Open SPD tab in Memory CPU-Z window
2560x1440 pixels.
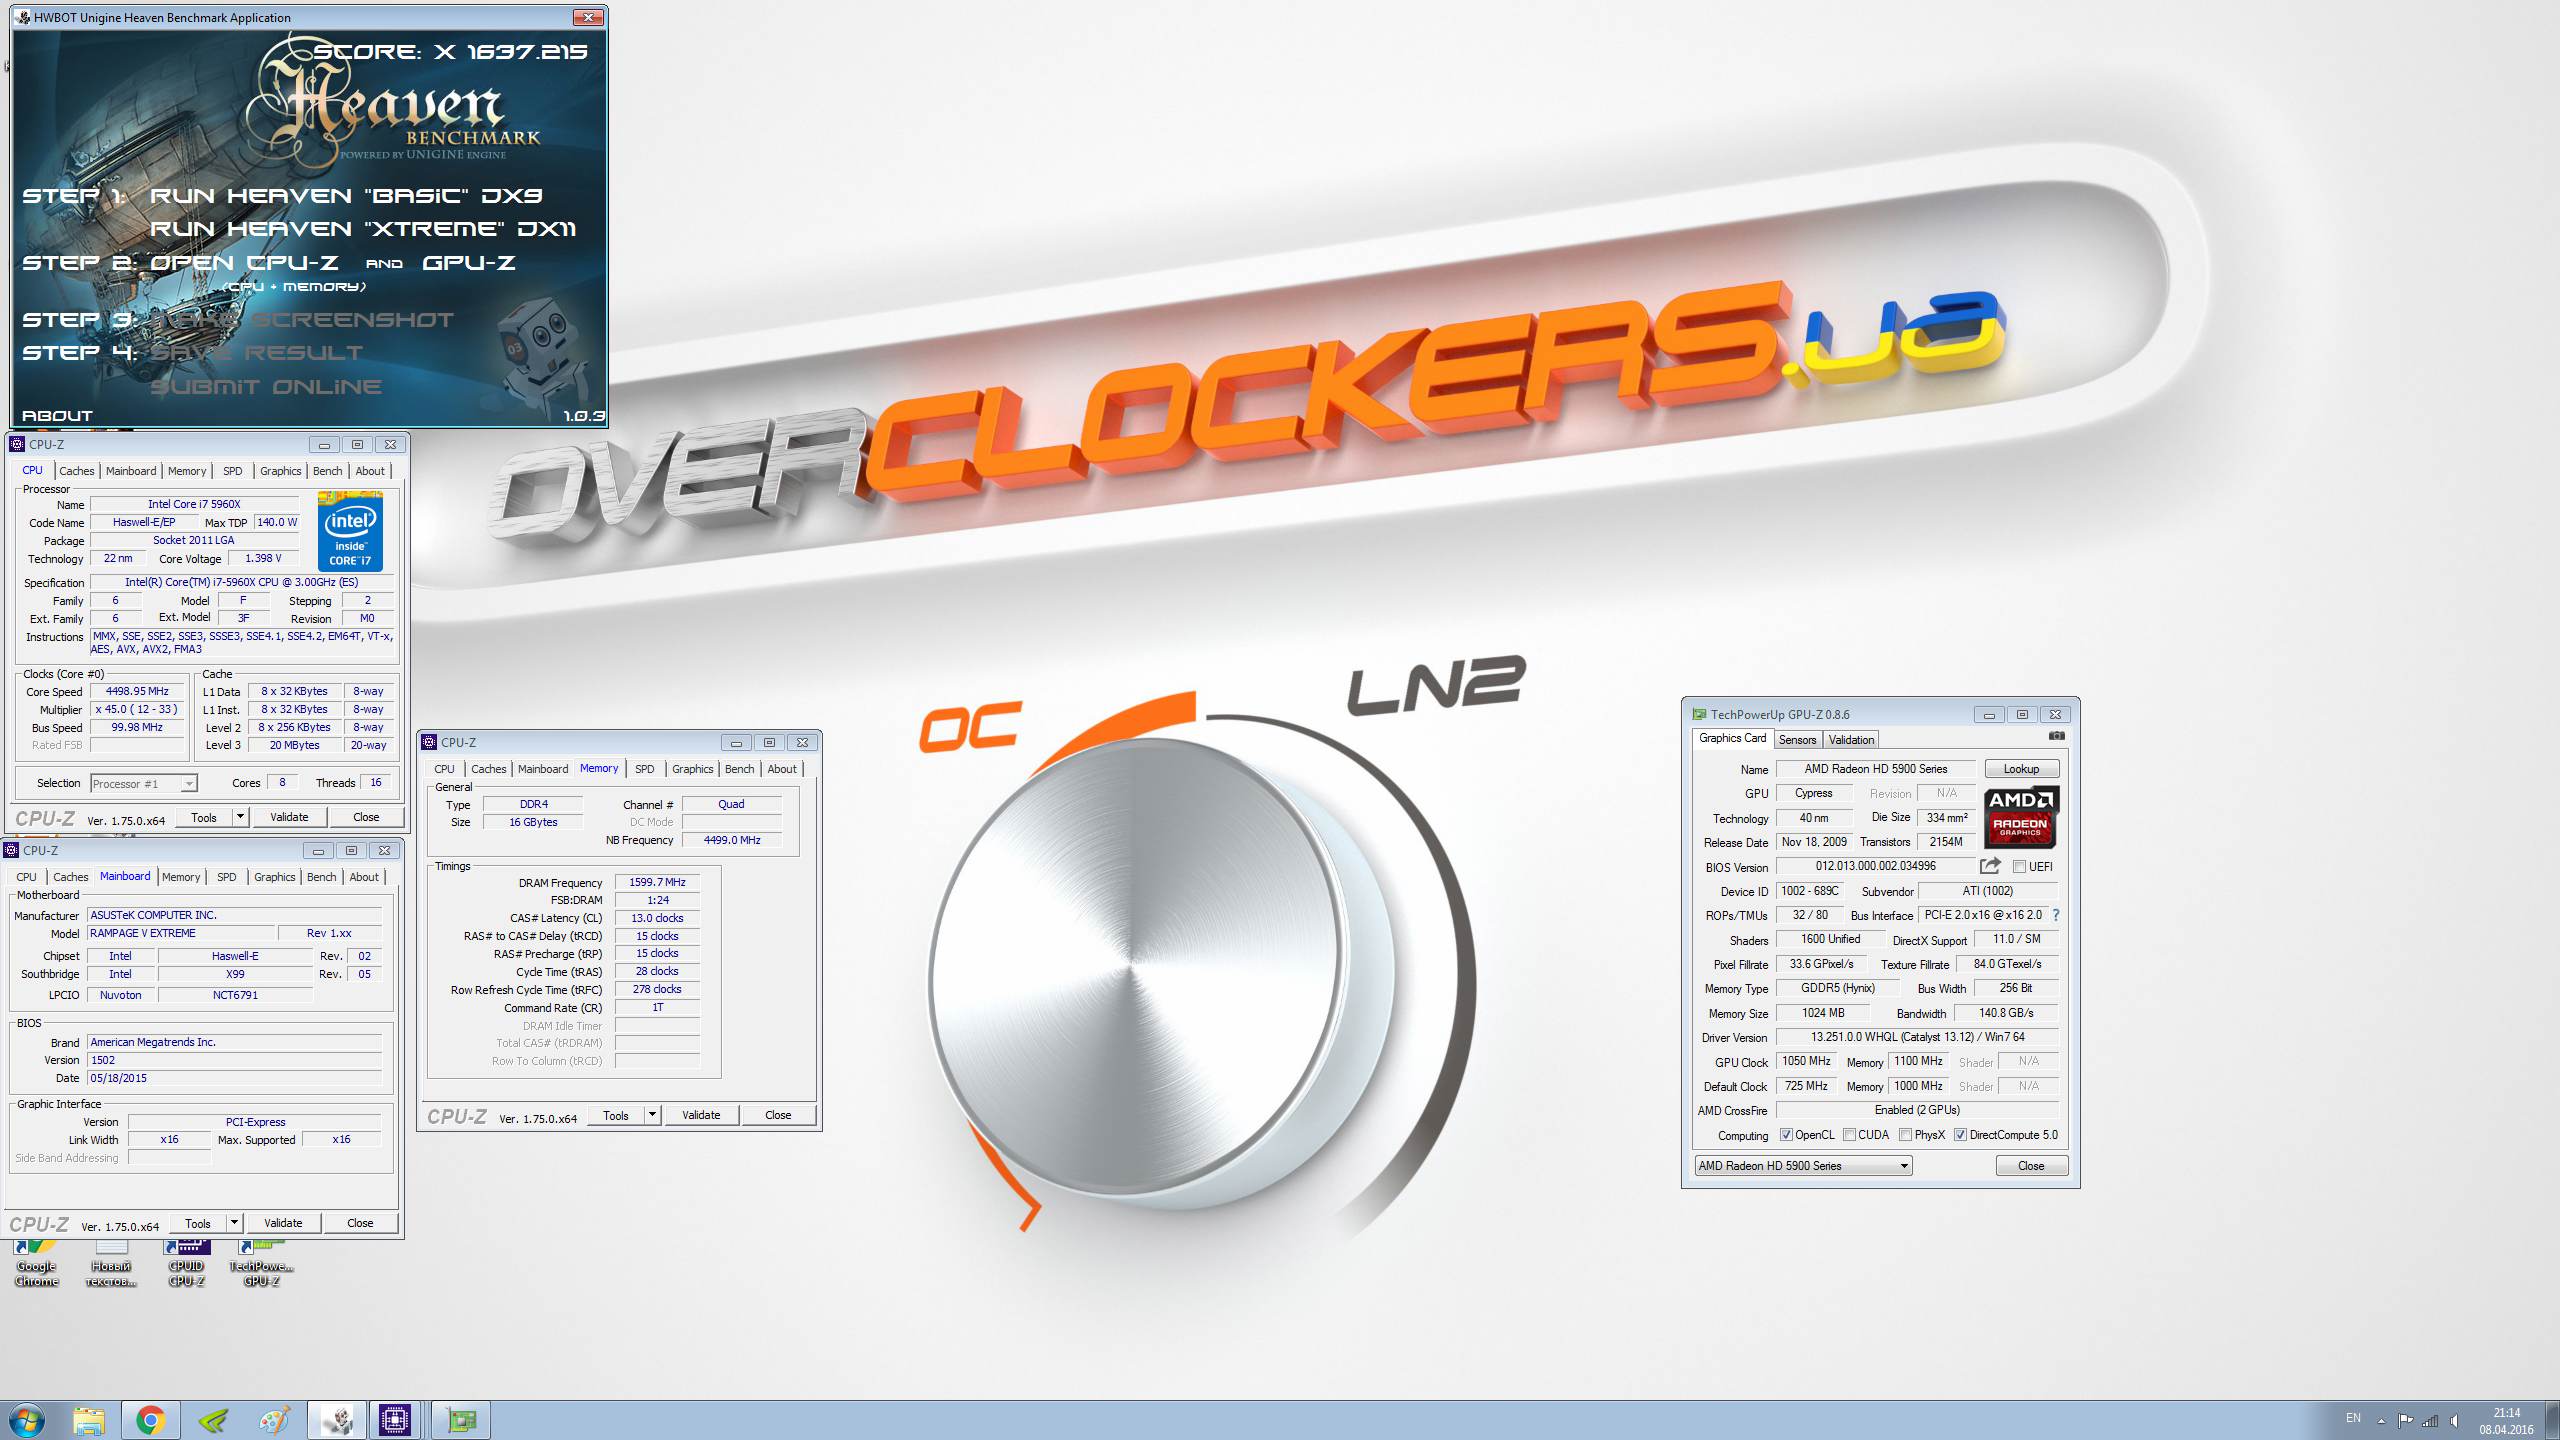pos(645,769)
